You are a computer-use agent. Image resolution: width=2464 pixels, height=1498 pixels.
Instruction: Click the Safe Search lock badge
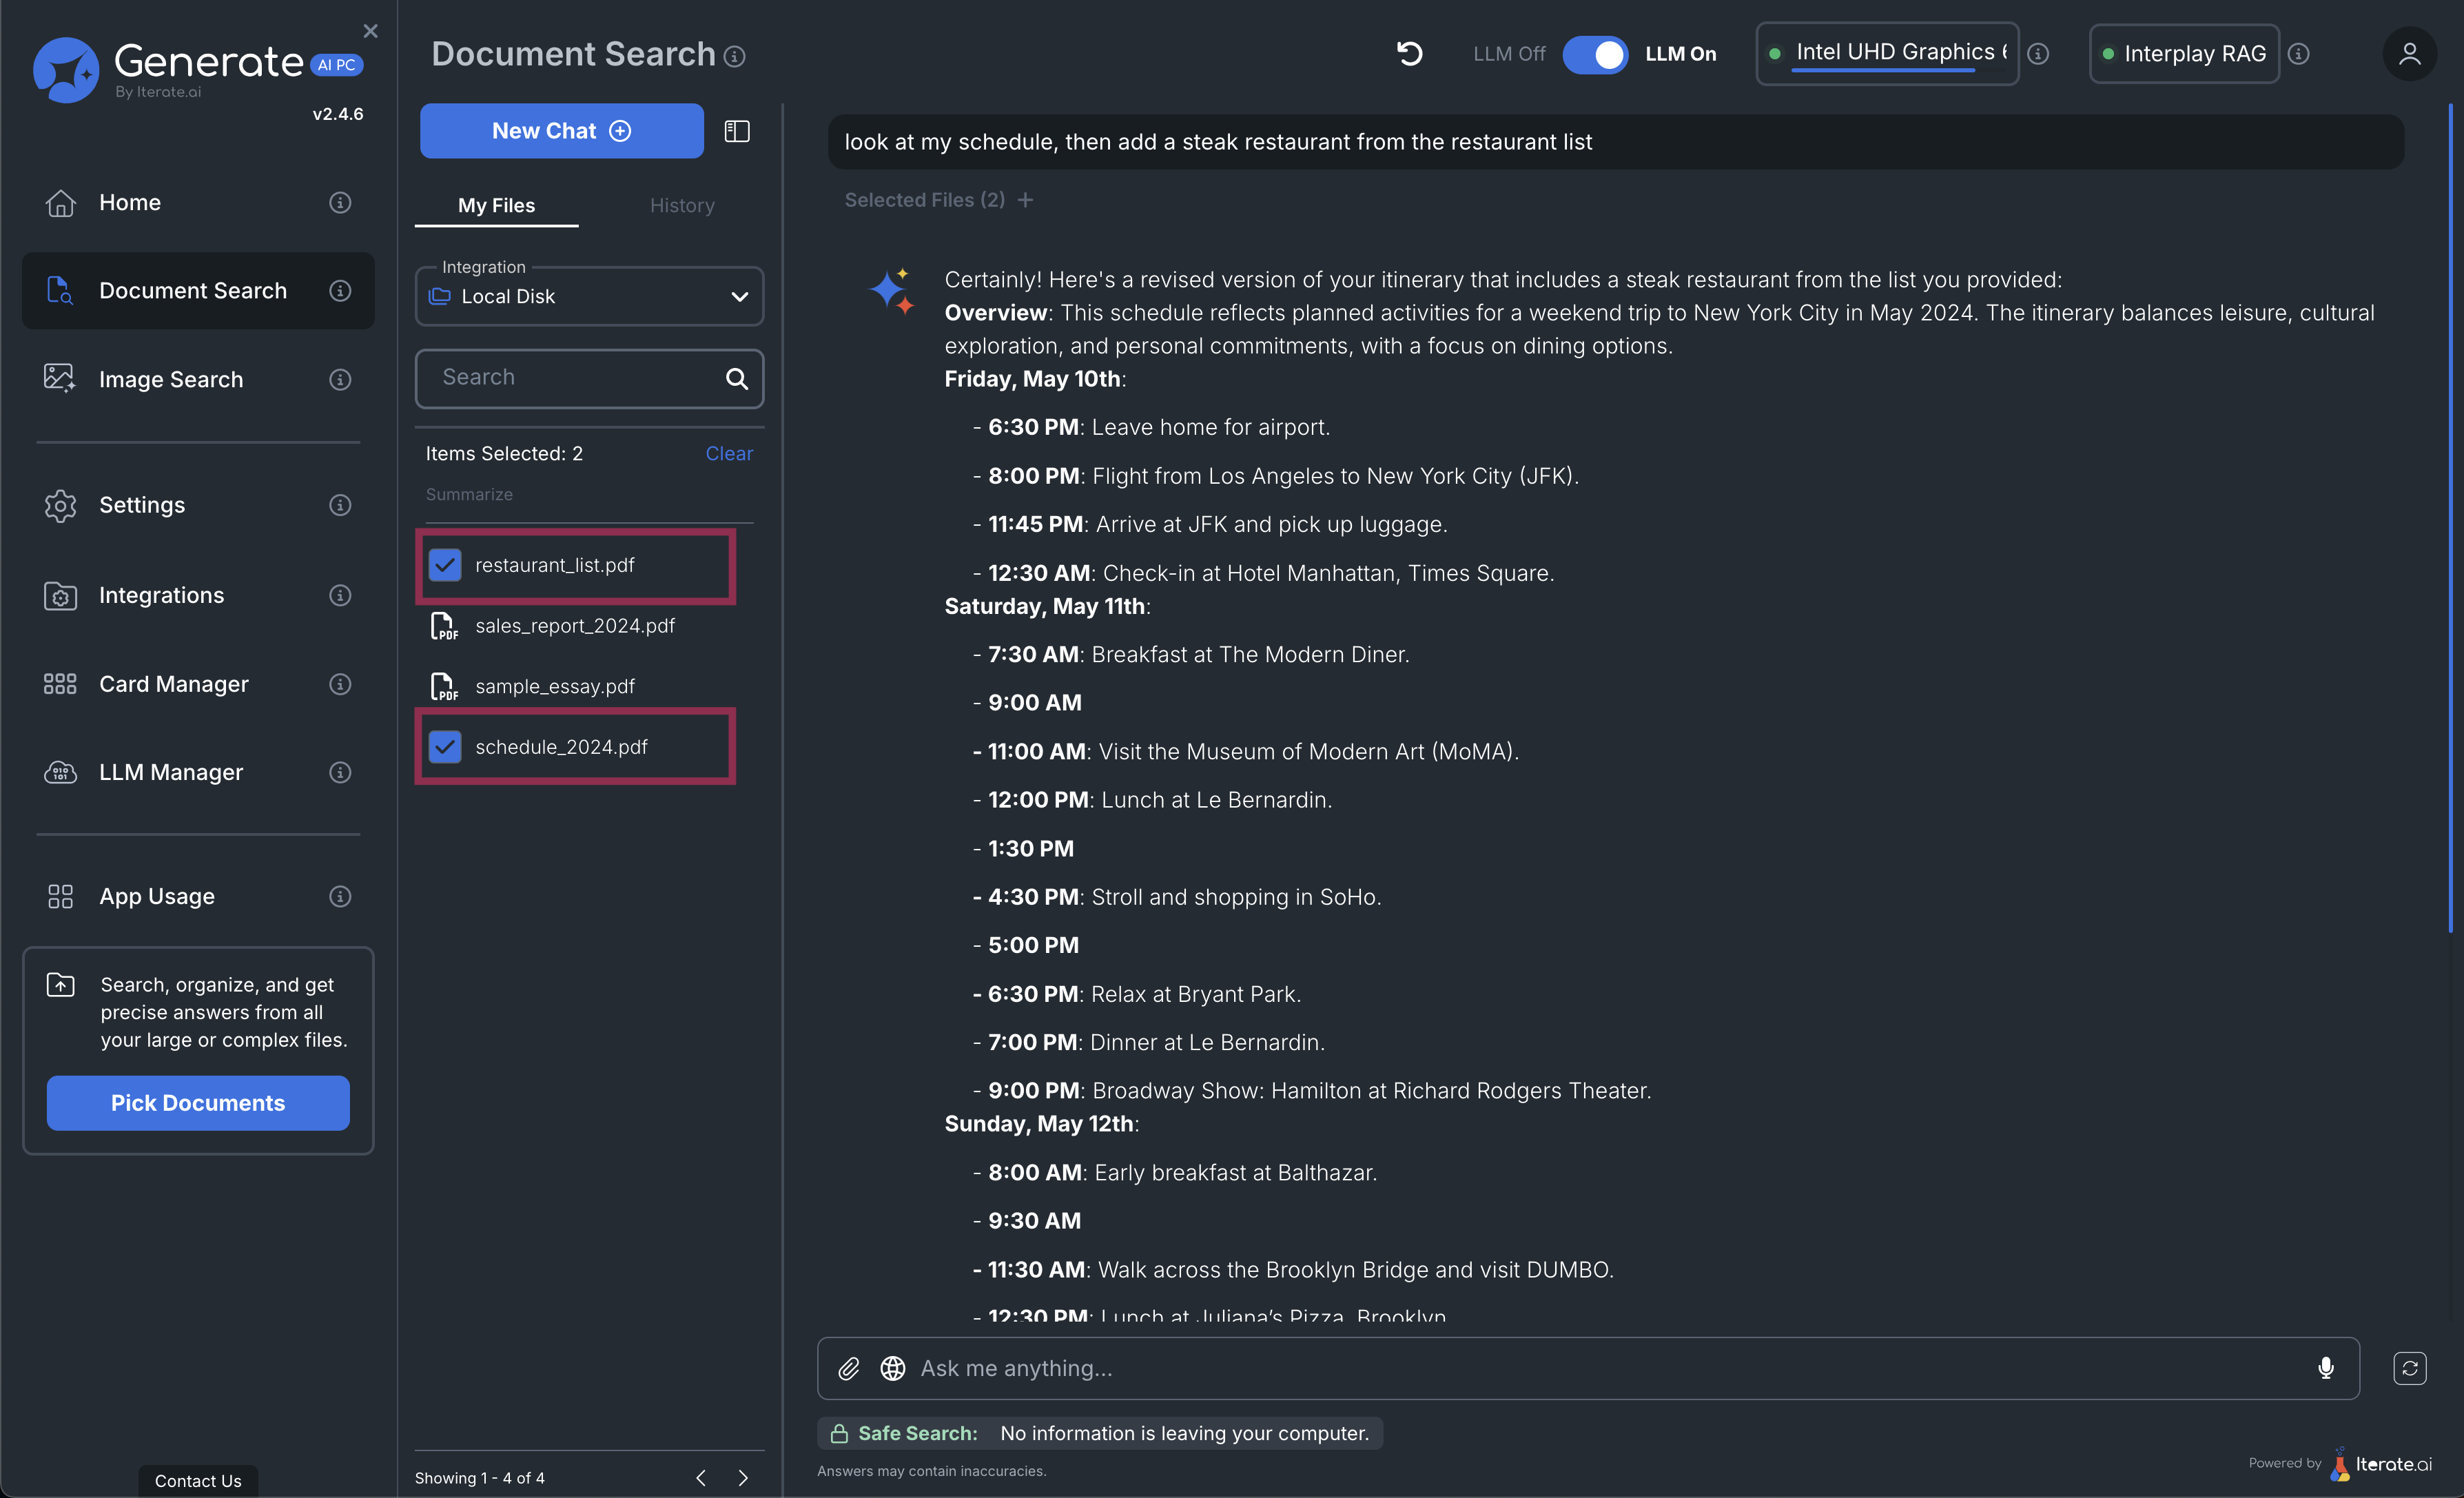tap(1100, 1434)
